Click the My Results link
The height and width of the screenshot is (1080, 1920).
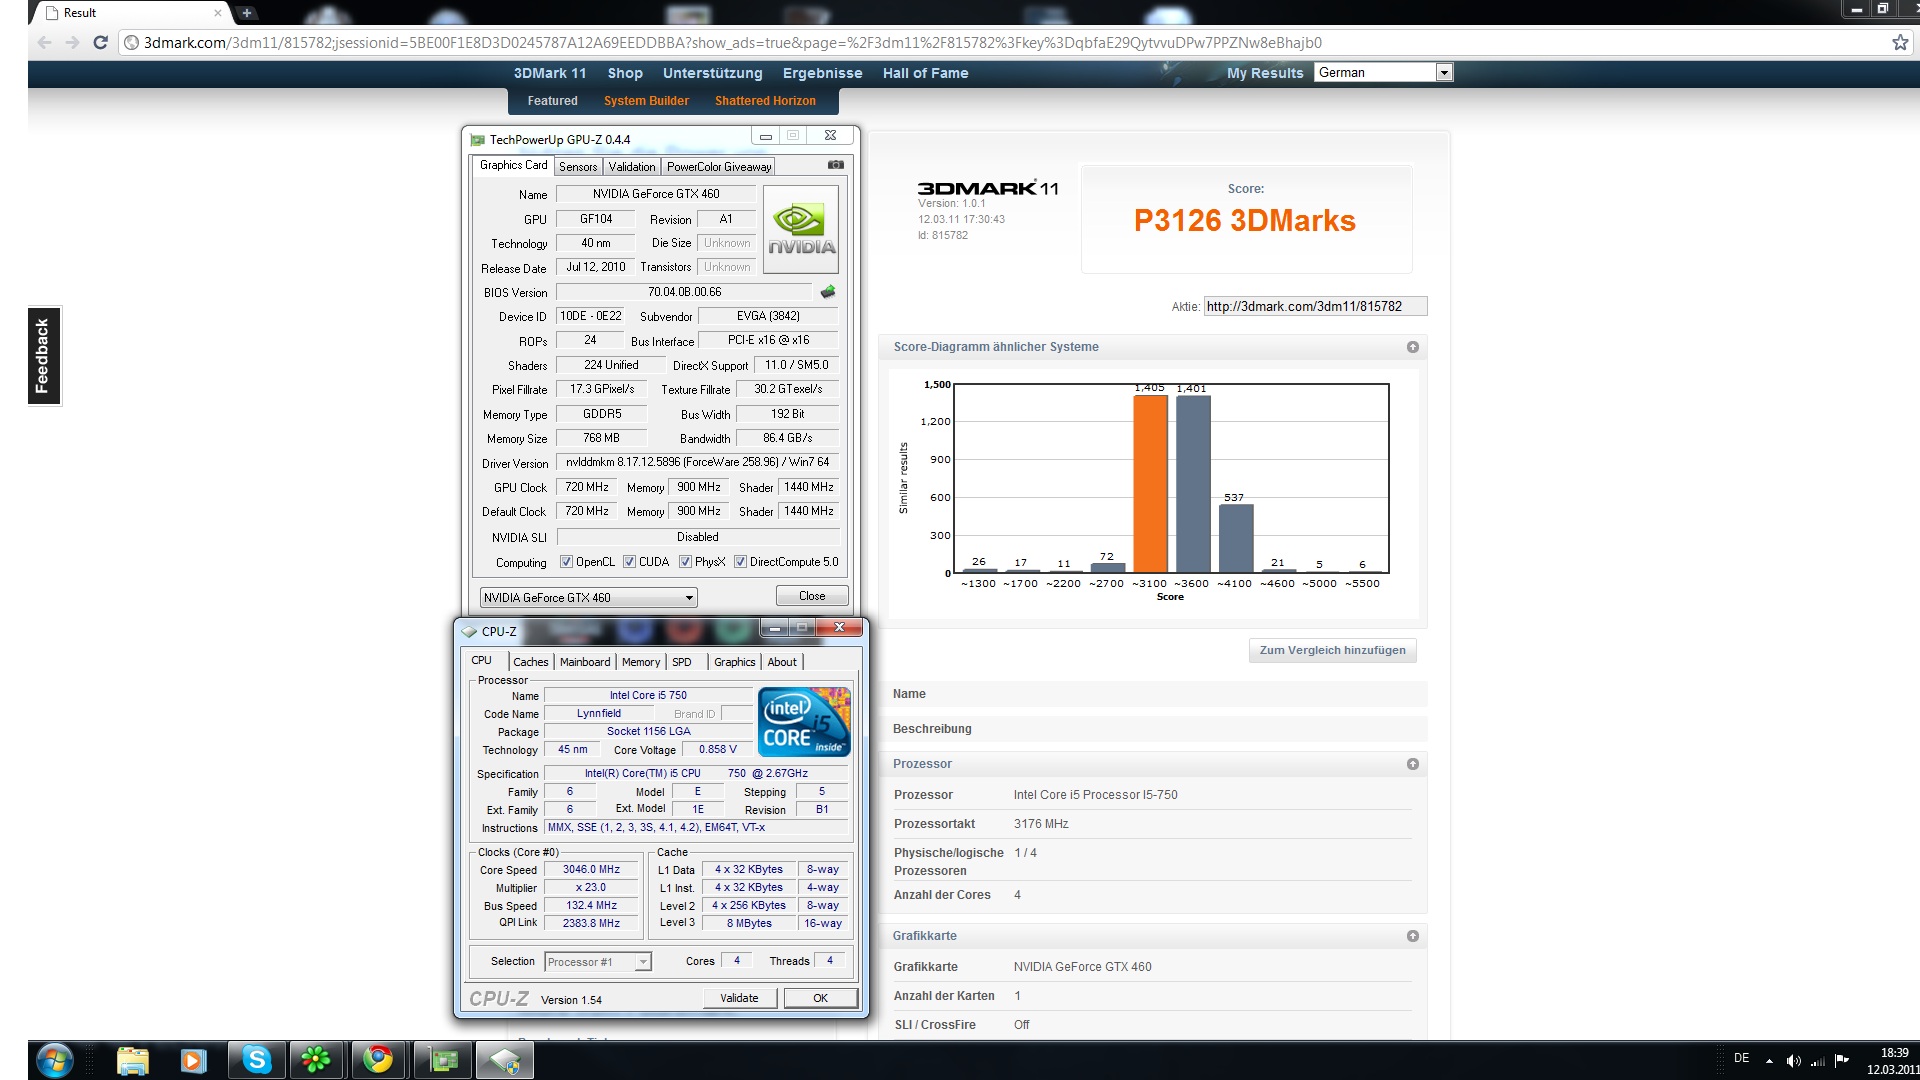pos(1265,73)
